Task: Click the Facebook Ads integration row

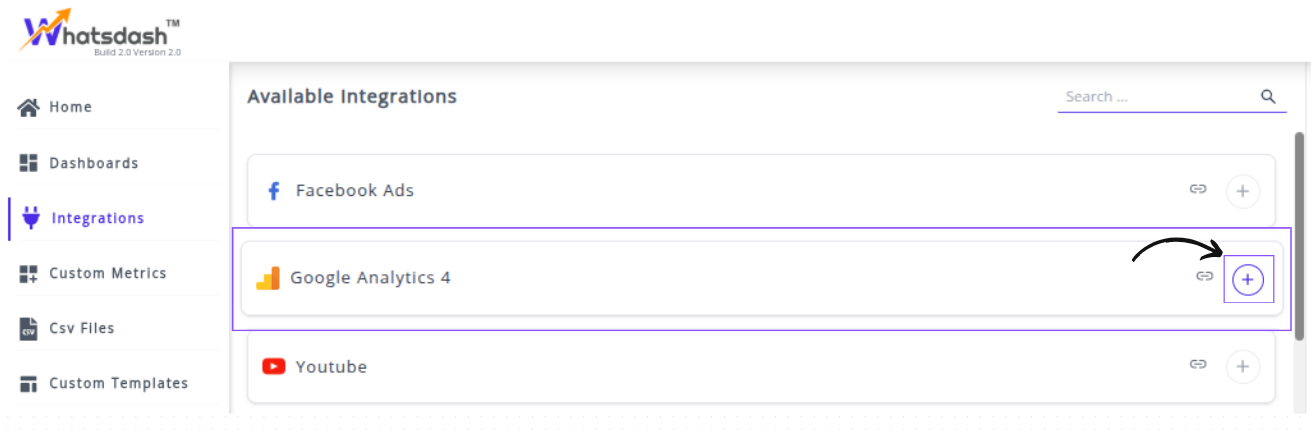Action: pos(700,191)
